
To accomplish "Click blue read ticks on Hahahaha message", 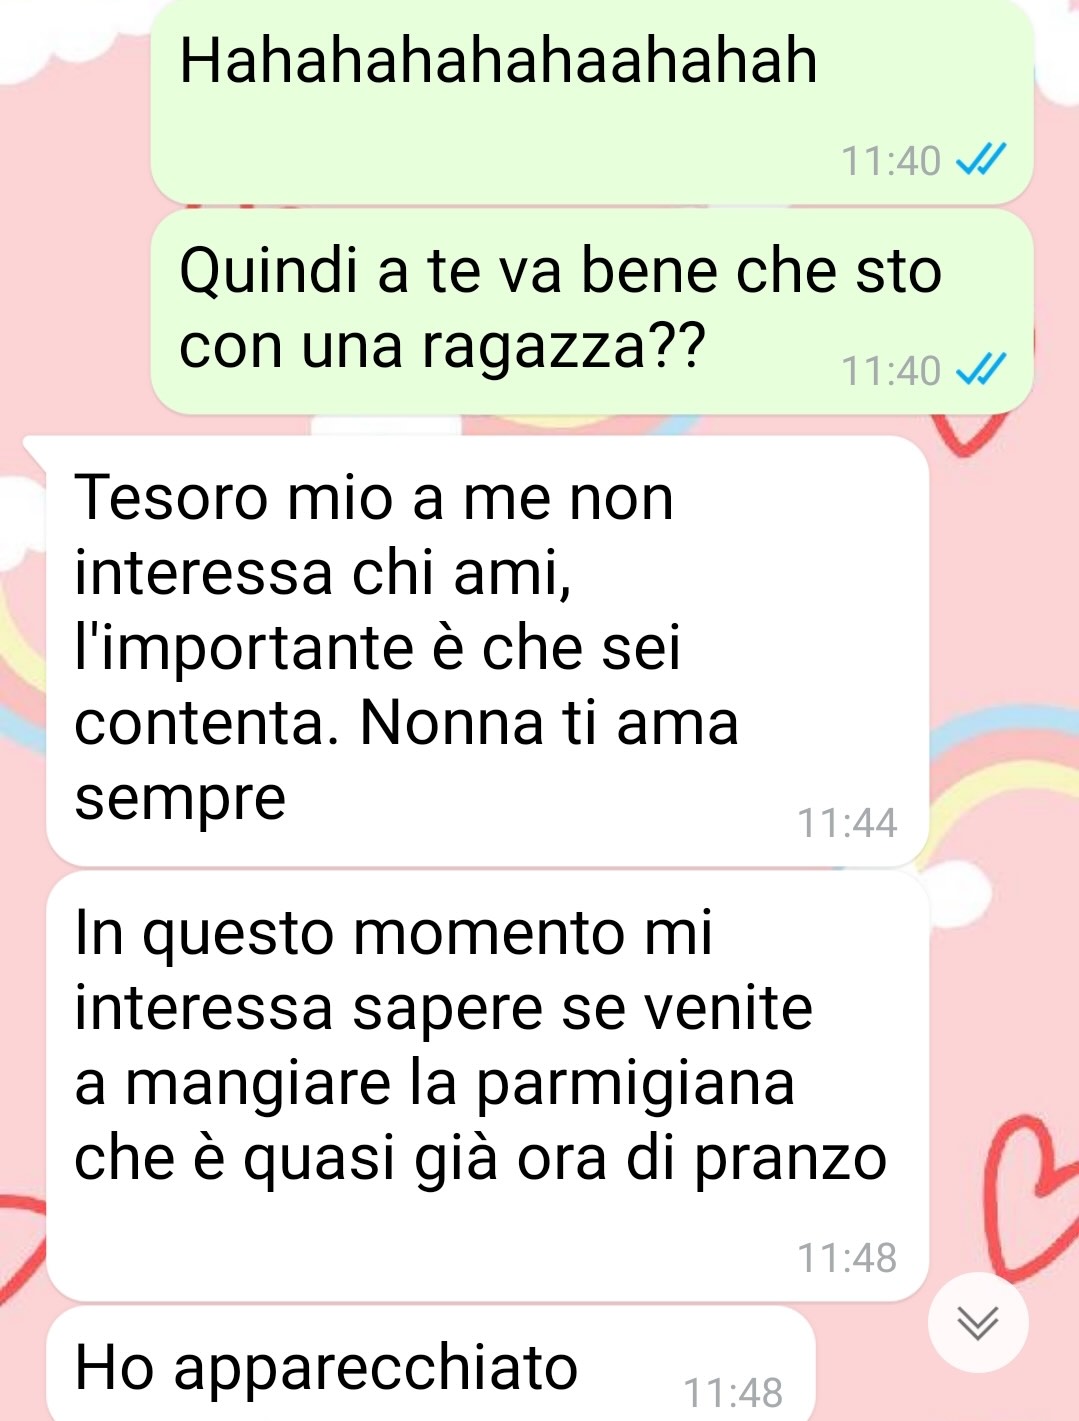I will tap(980, 160).
